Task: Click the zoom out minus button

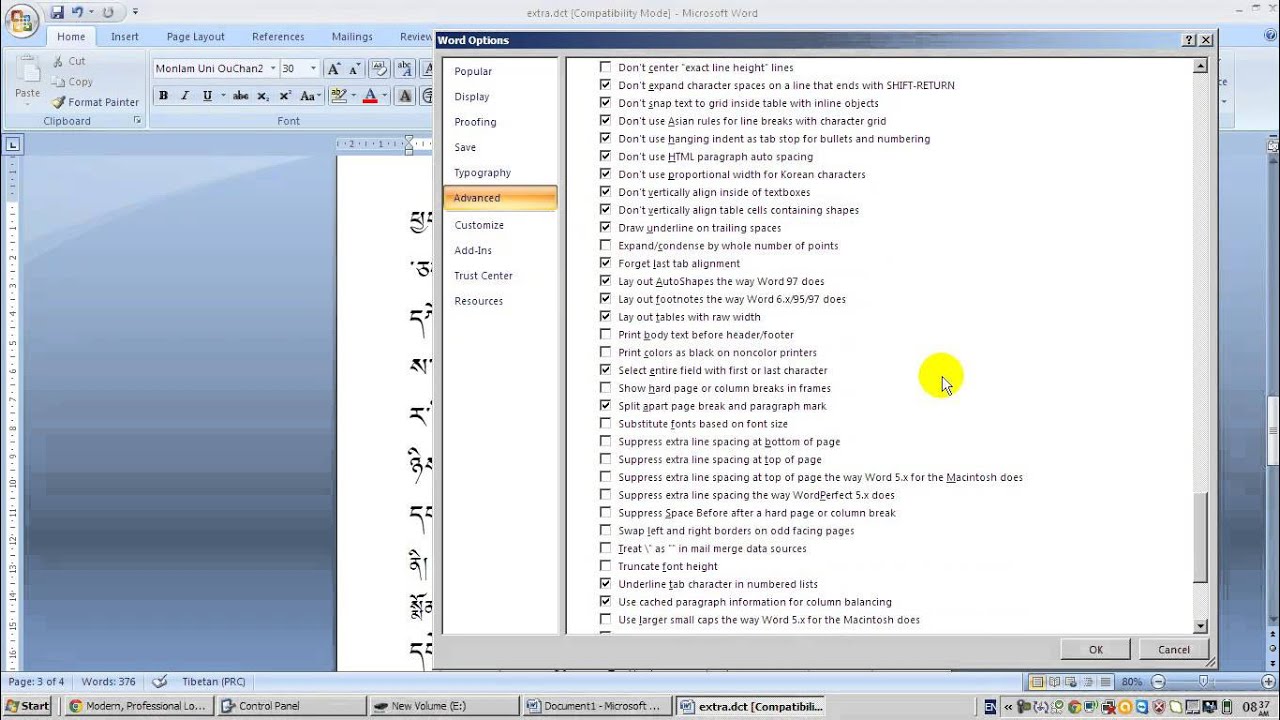Action: pyautogui.click(x=1158, y=681)
